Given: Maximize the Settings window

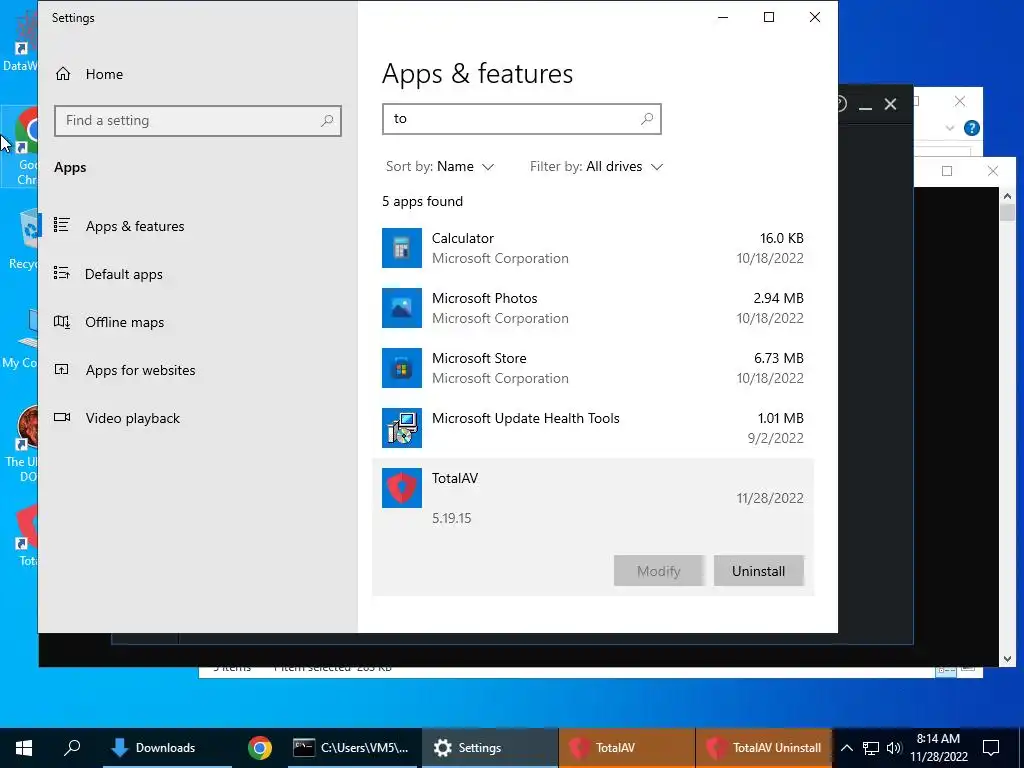Looking at the screenshot, I should click(x=769, y=18).
